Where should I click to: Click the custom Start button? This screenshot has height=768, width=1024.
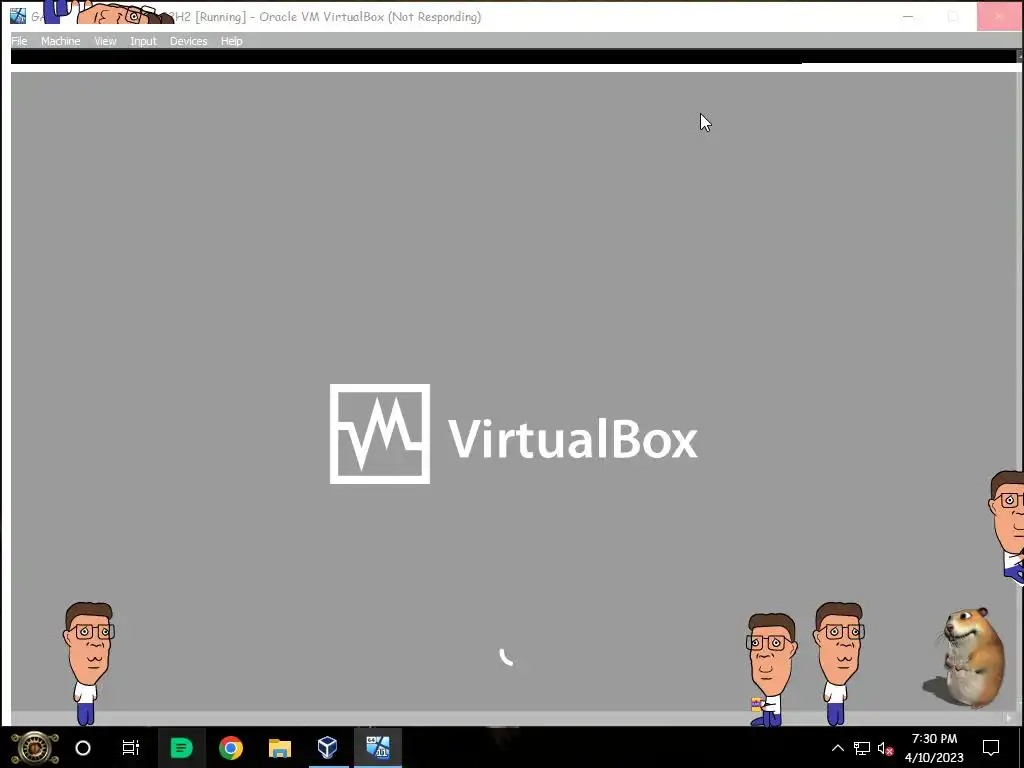(35, 748)
